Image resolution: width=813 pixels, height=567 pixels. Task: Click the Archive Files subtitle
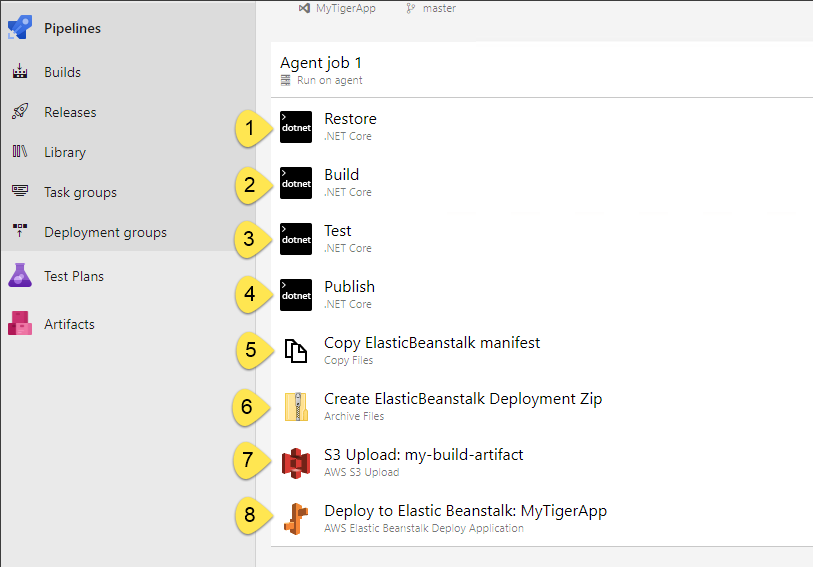tap(354, 416)
